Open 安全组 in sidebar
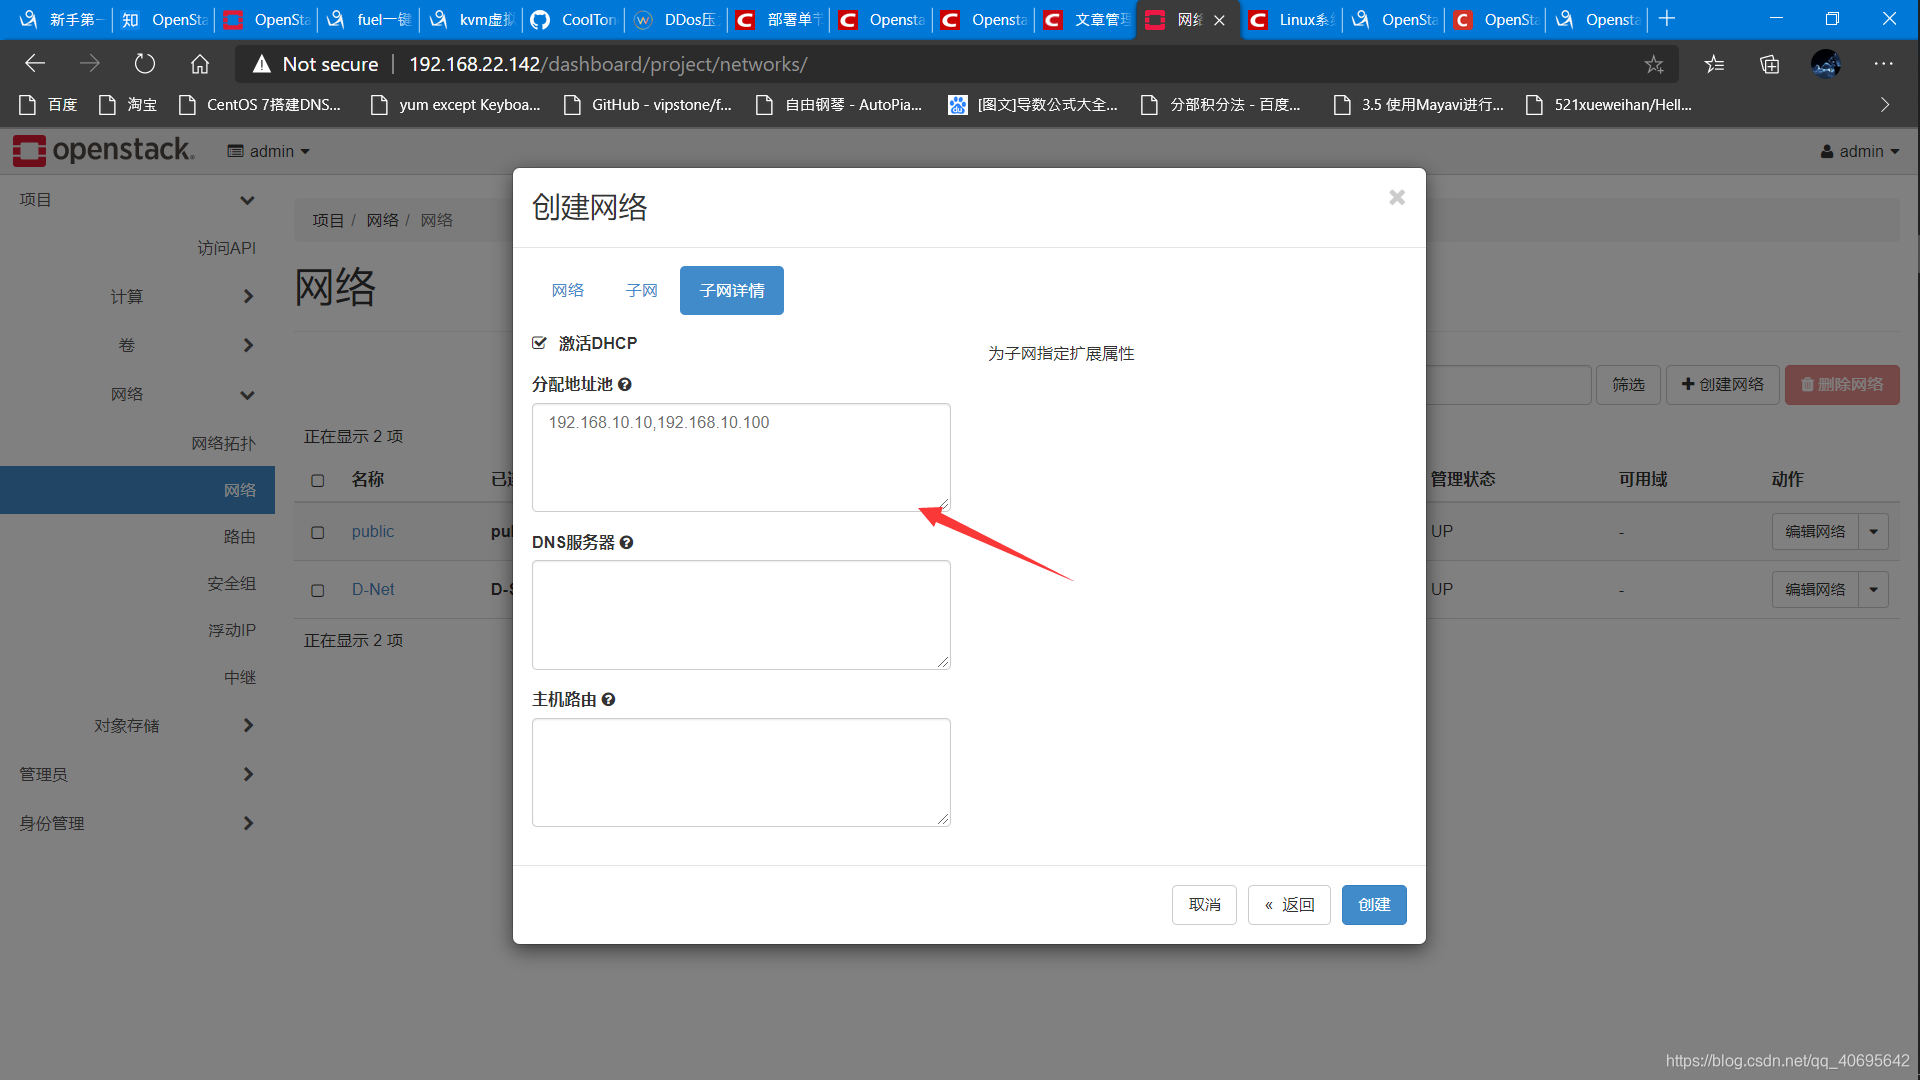This screenshot has width=1920, height=1080. [232, 583]
